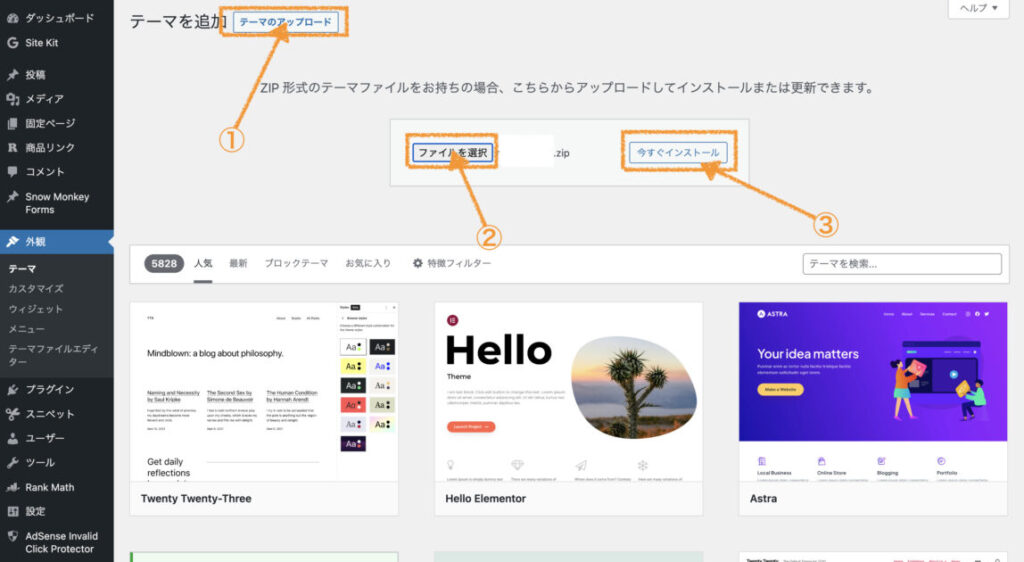Open the Widgets (ウィジェット) submenu item
Viewport: 1024px width, 562px height.
point(36,309)
